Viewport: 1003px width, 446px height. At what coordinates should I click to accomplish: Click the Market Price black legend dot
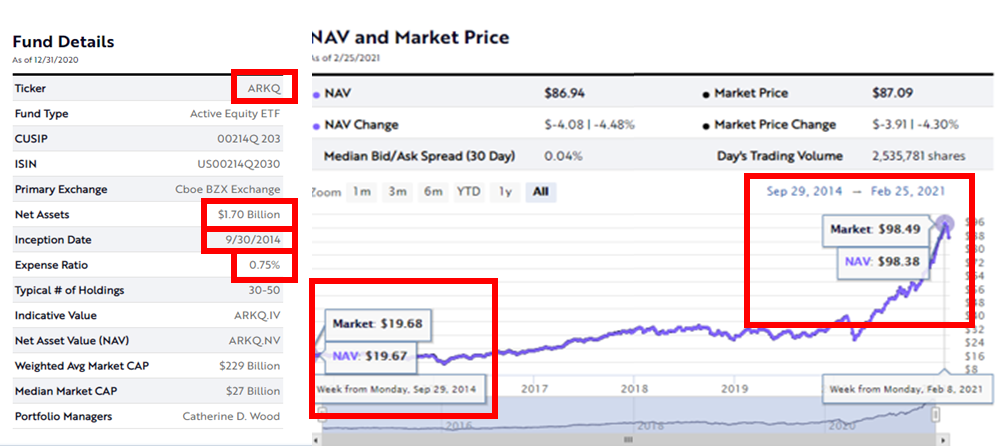pyautogui.click(x=706, y=95)
